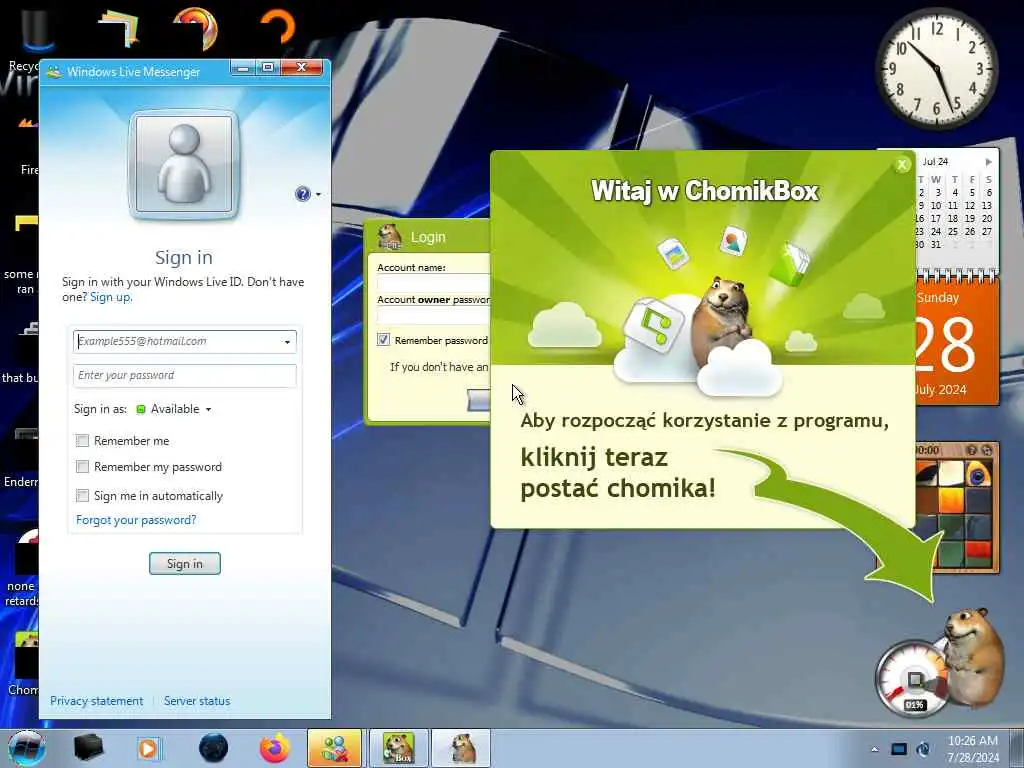The width and height of the screenshot is (1024, 768).
Task: Open the black box taskbar icon
Action: click(88, 748)
